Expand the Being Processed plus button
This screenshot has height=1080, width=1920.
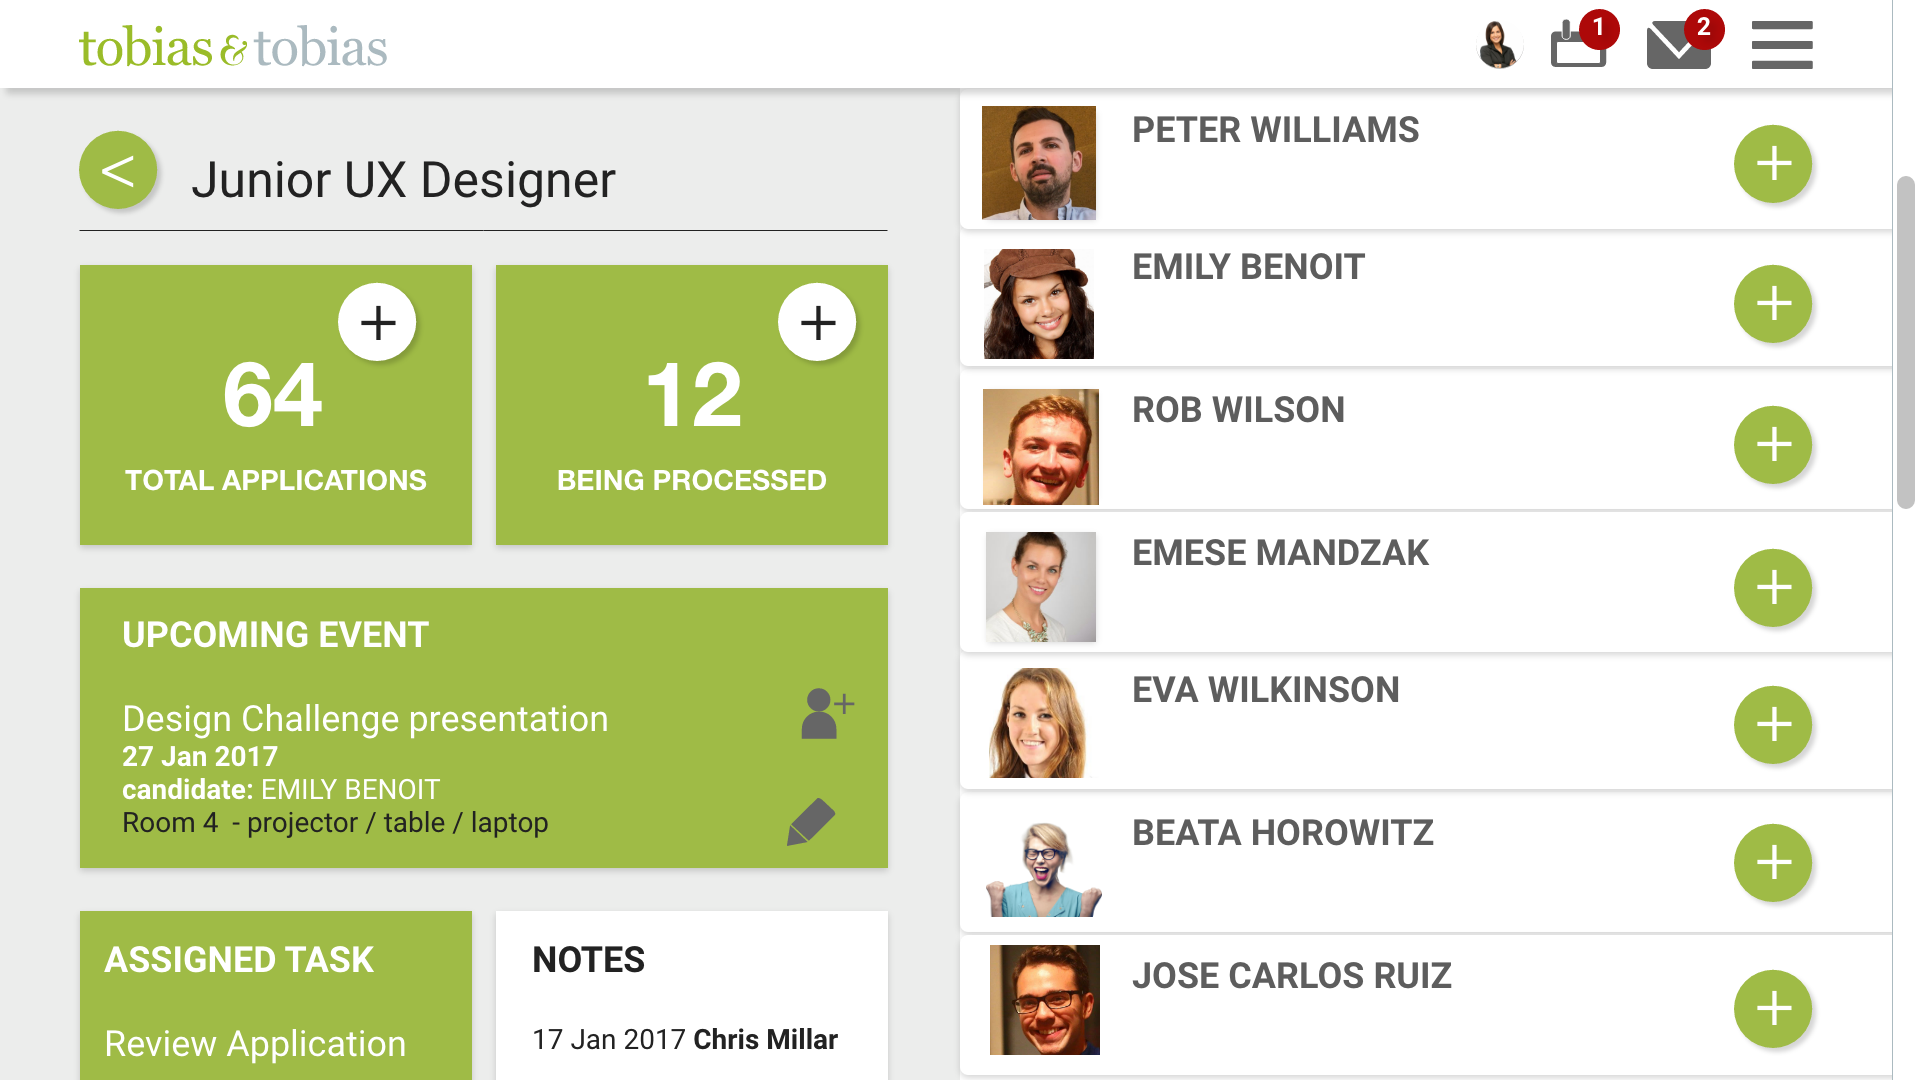pos(817,322)
